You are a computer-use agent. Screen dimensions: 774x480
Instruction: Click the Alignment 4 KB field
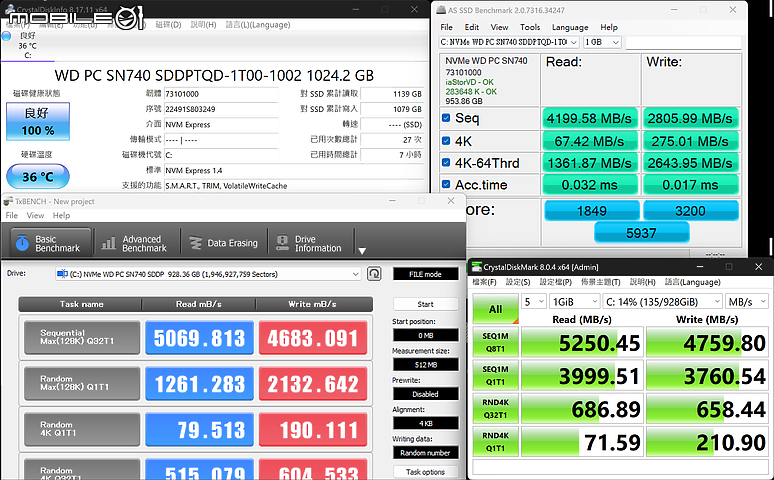pyautogui.click(x=426, y=423)
